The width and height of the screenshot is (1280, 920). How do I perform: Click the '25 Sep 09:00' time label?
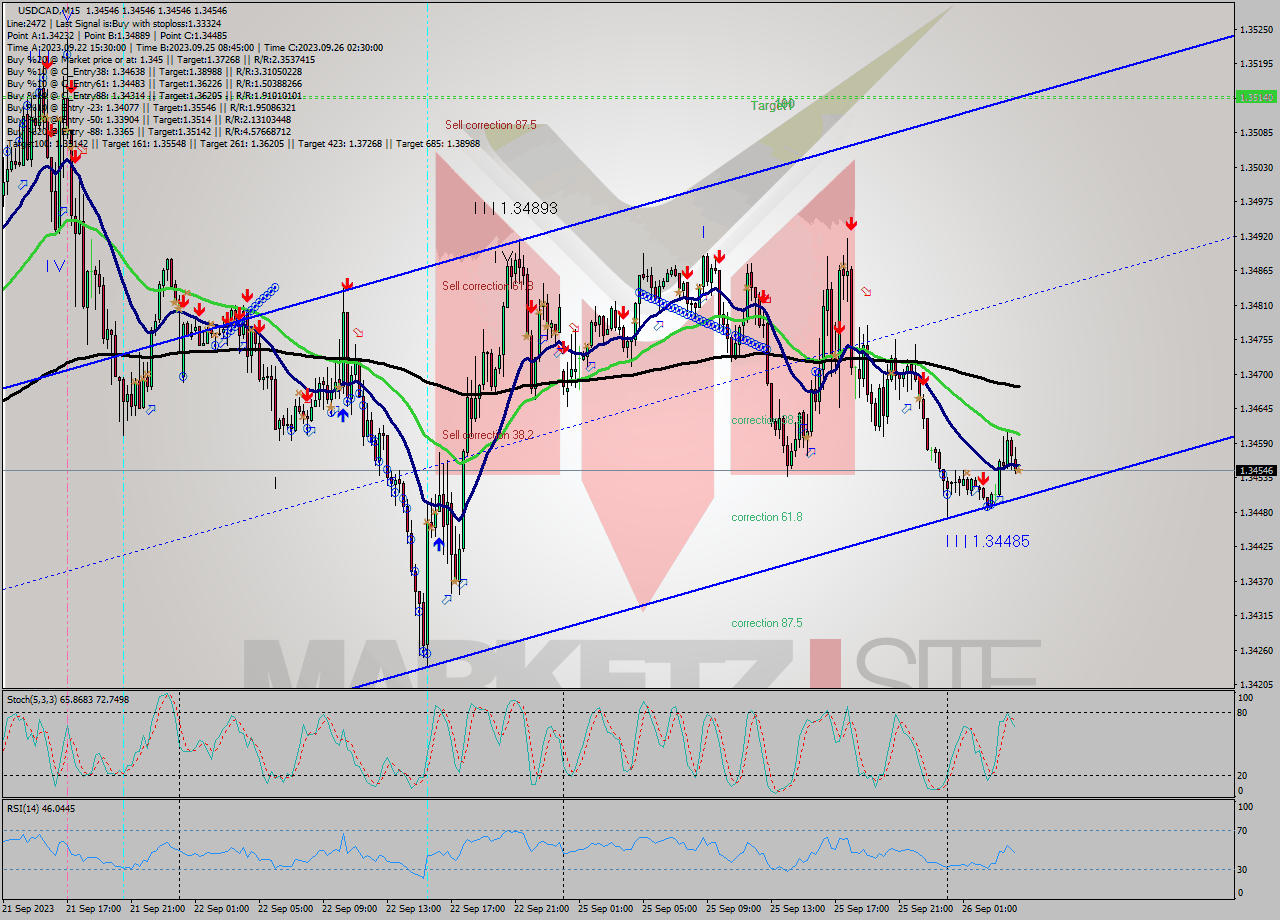[734, 909]
